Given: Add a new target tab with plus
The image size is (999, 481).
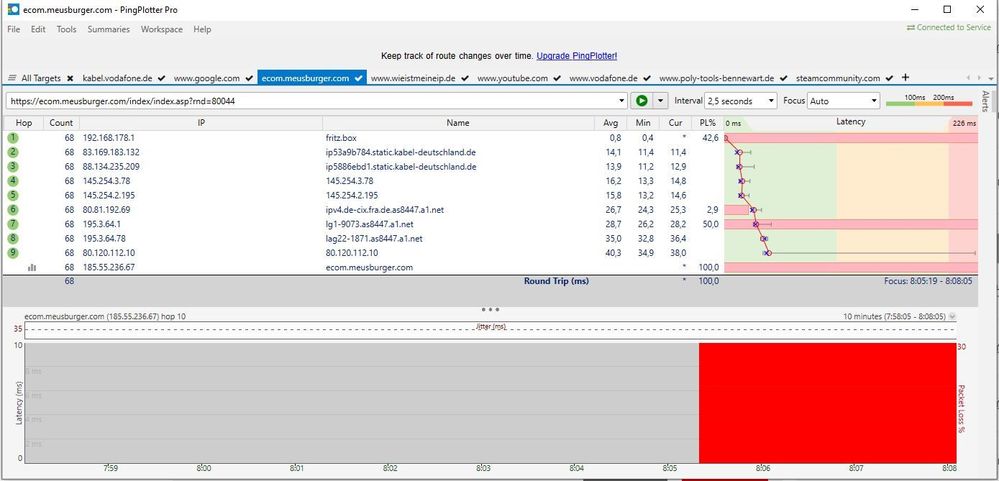Looking at the screenshot, I should tap(905, 78).
